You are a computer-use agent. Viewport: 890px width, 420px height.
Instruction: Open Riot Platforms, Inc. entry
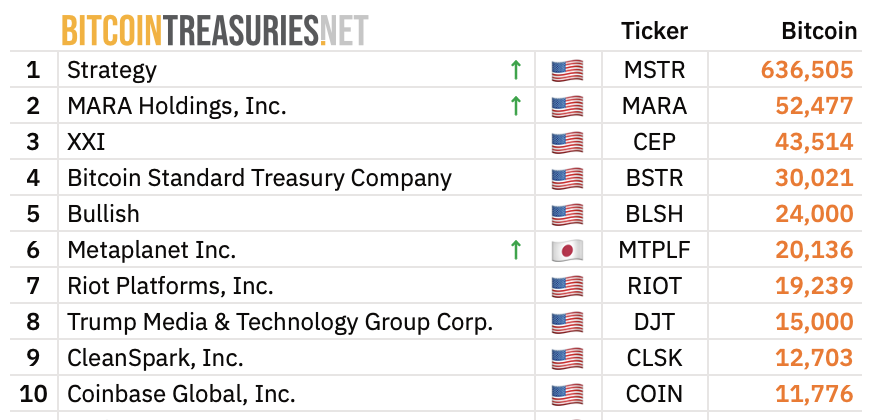(x=170, y=286)
